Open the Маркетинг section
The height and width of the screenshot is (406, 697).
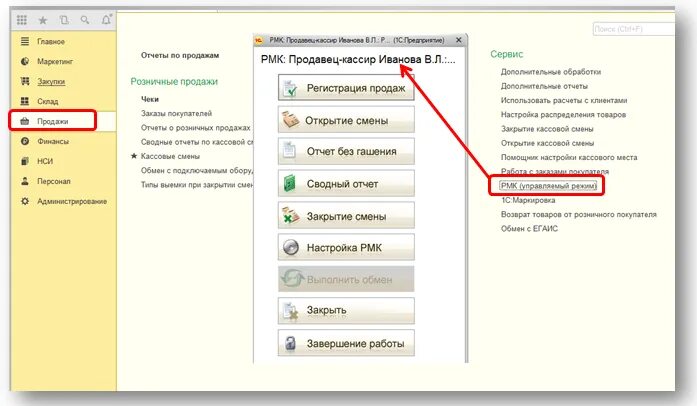tap(55, 61)
